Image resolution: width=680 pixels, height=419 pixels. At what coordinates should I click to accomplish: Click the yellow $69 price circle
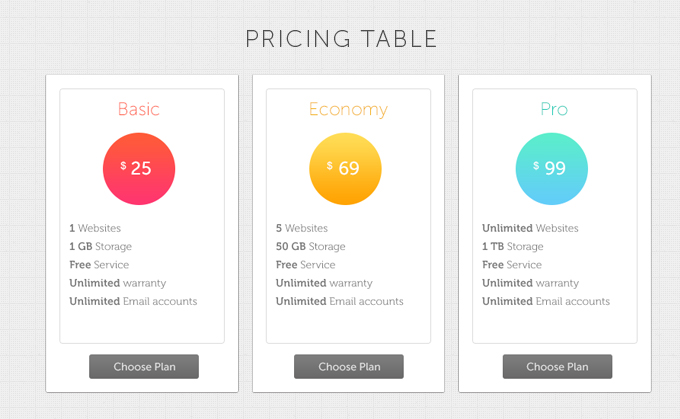pyautogui.click(x=345, y=169)
